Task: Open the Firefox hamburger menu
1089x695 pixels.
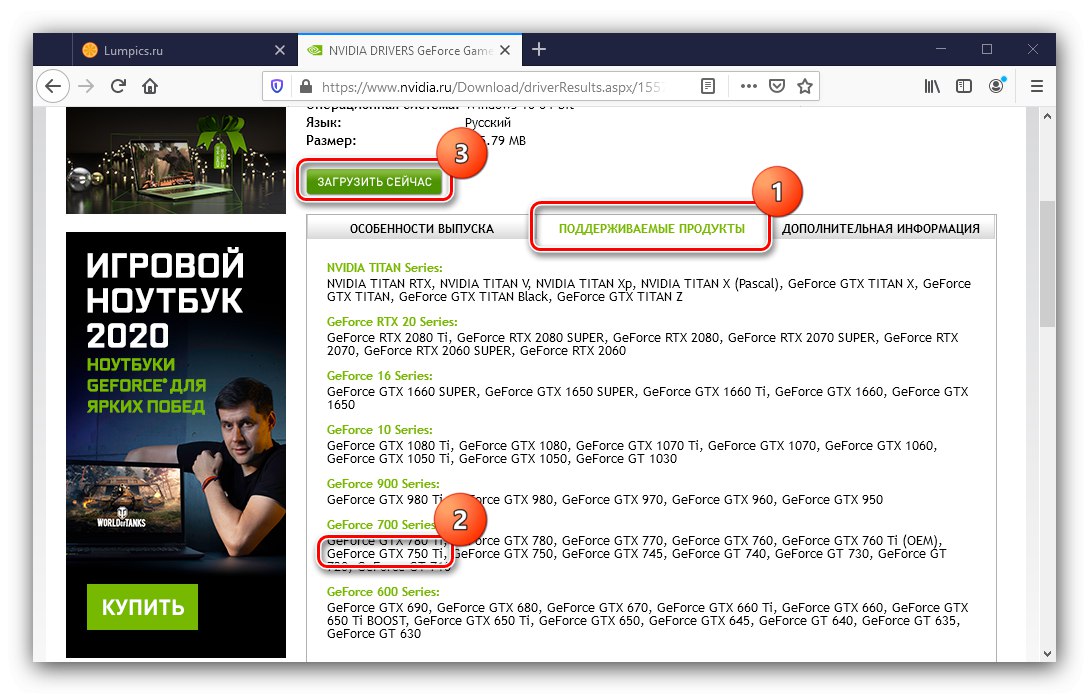Action: coord(1037,86)
